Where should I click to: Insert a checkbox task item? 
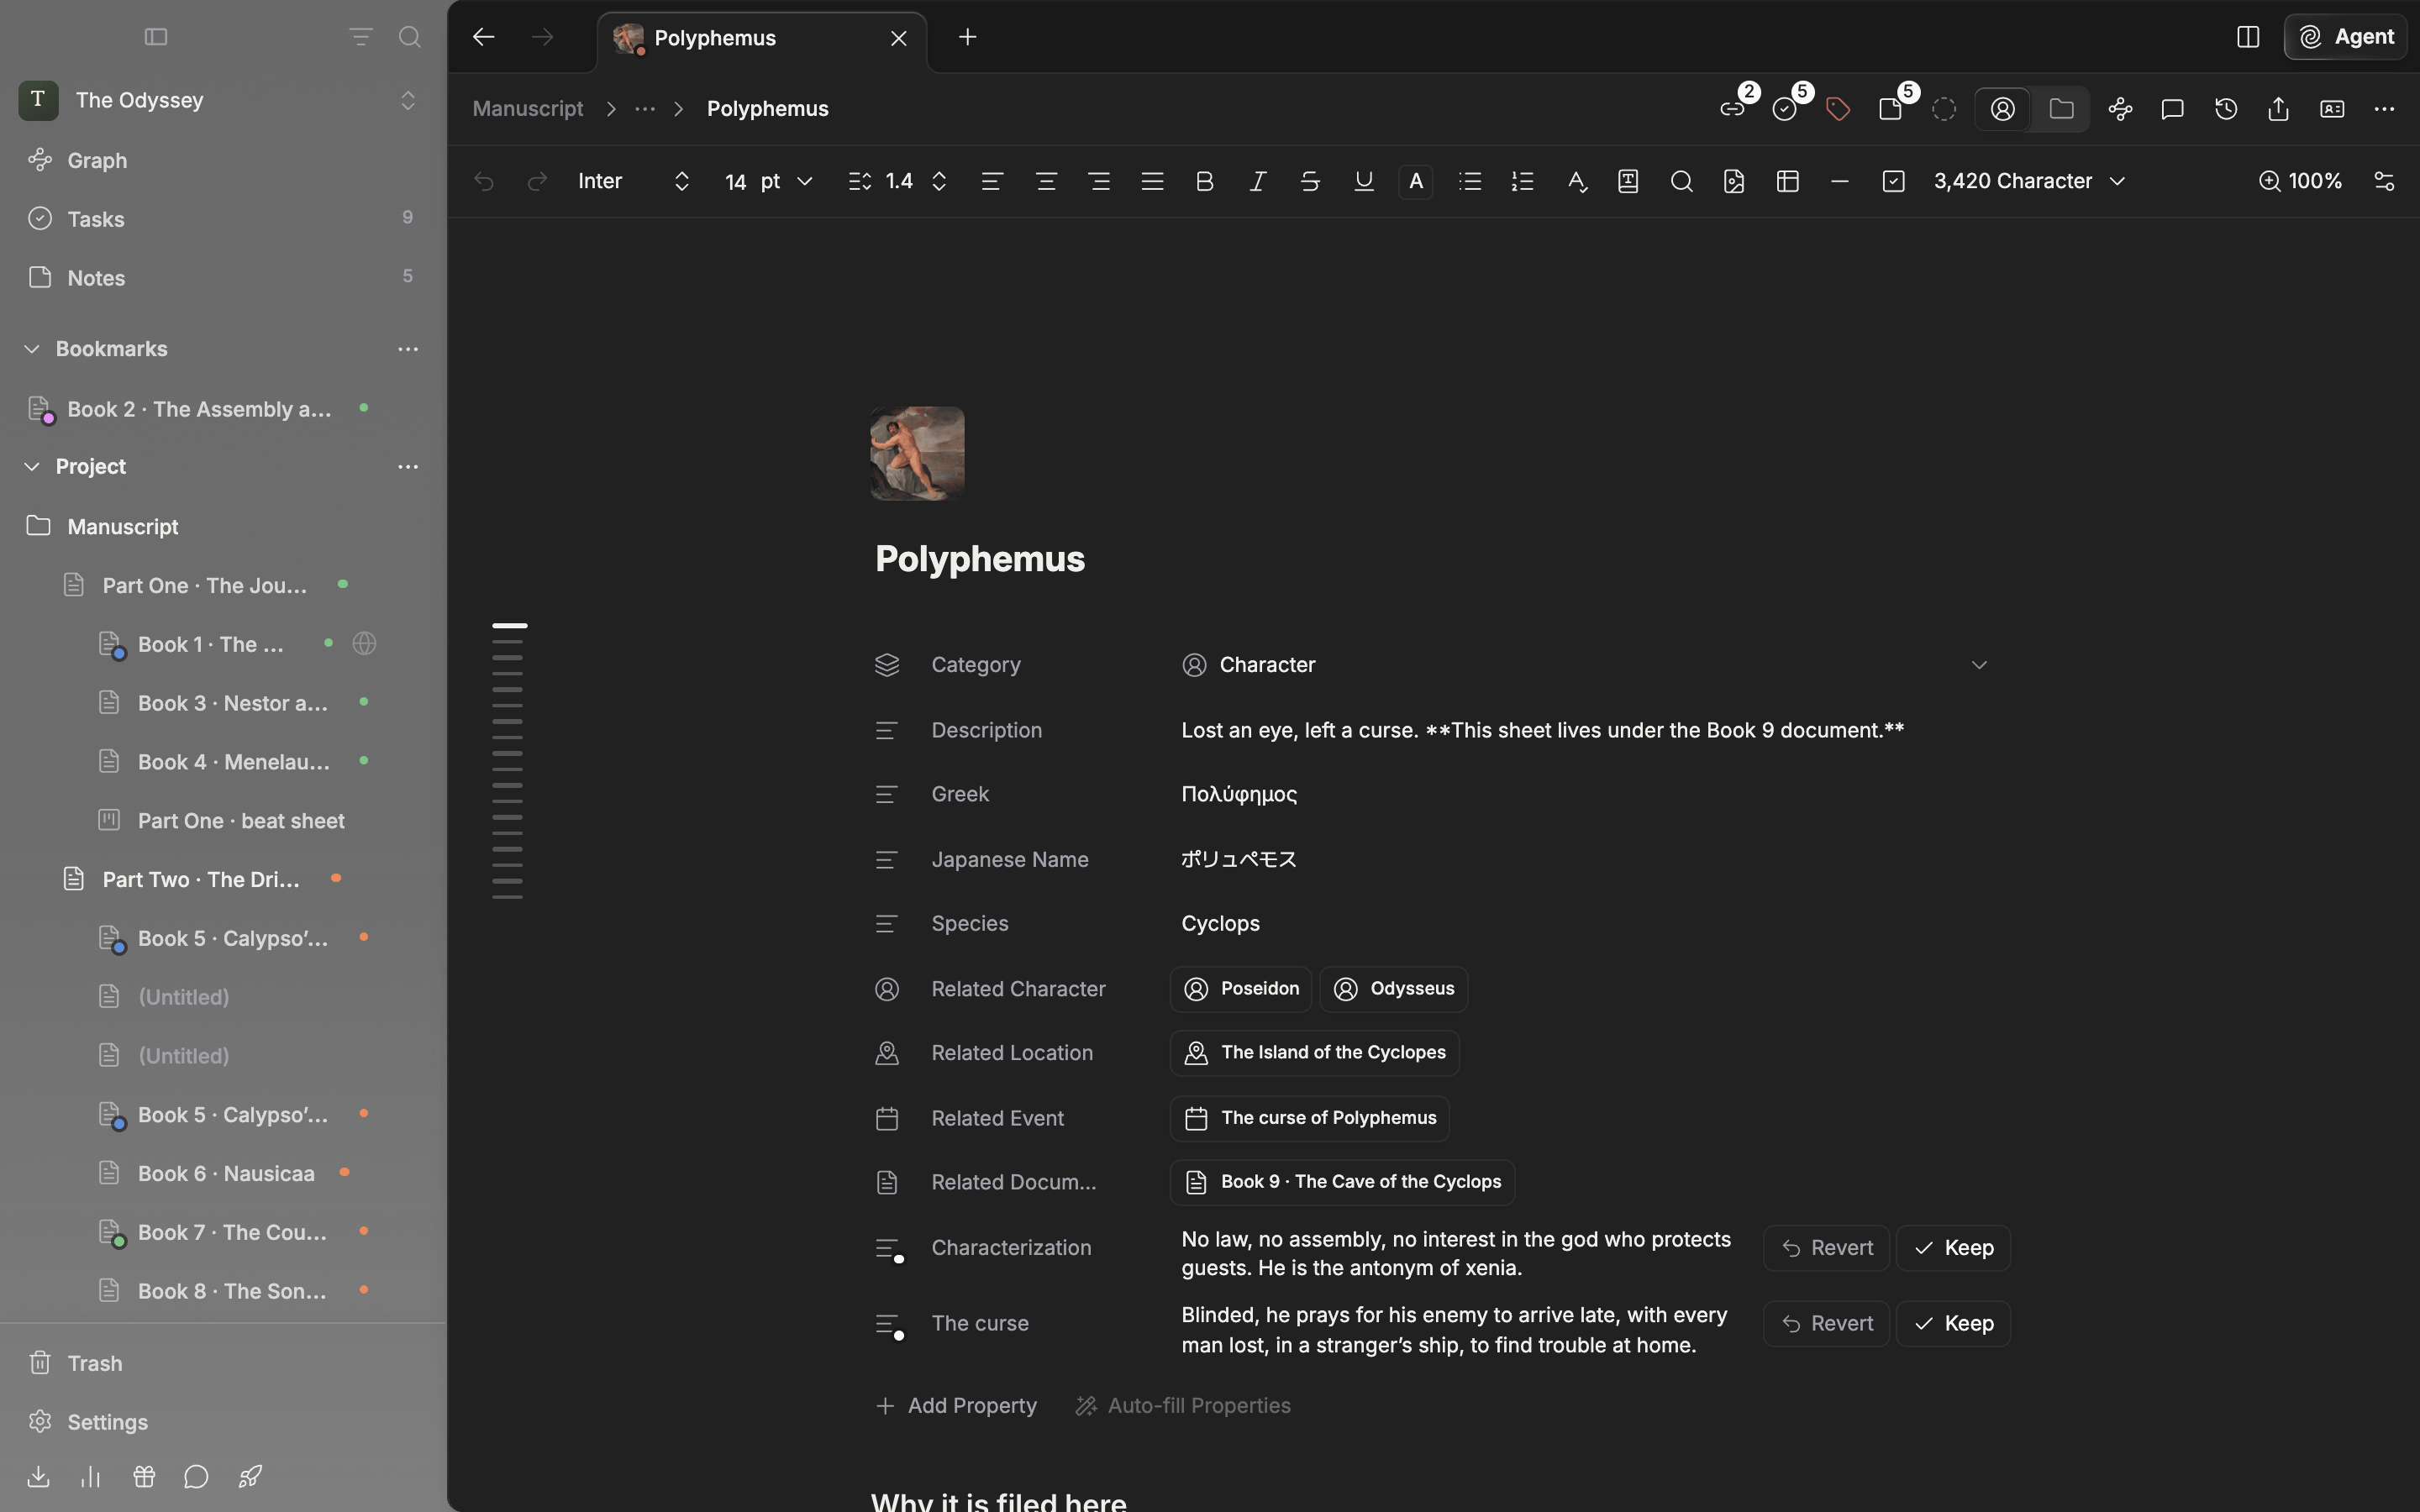[1893, 181]
